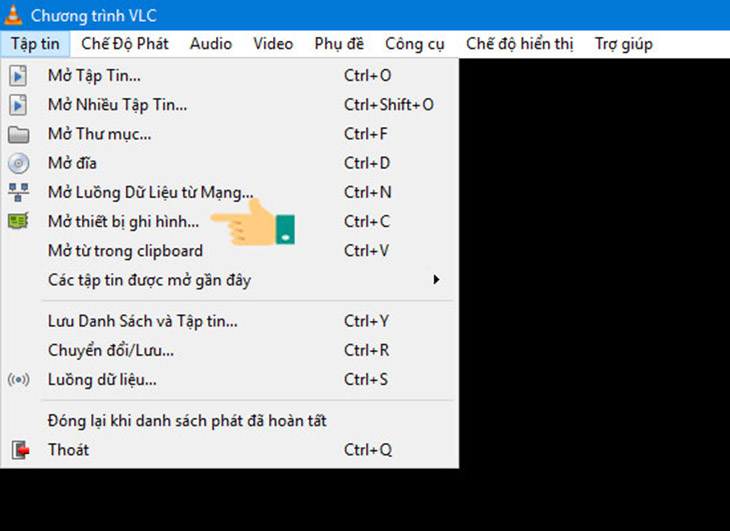Click the folder icon beside Mở Thư mục
This screenshot has height=531, width=730.
coord(19,134)
